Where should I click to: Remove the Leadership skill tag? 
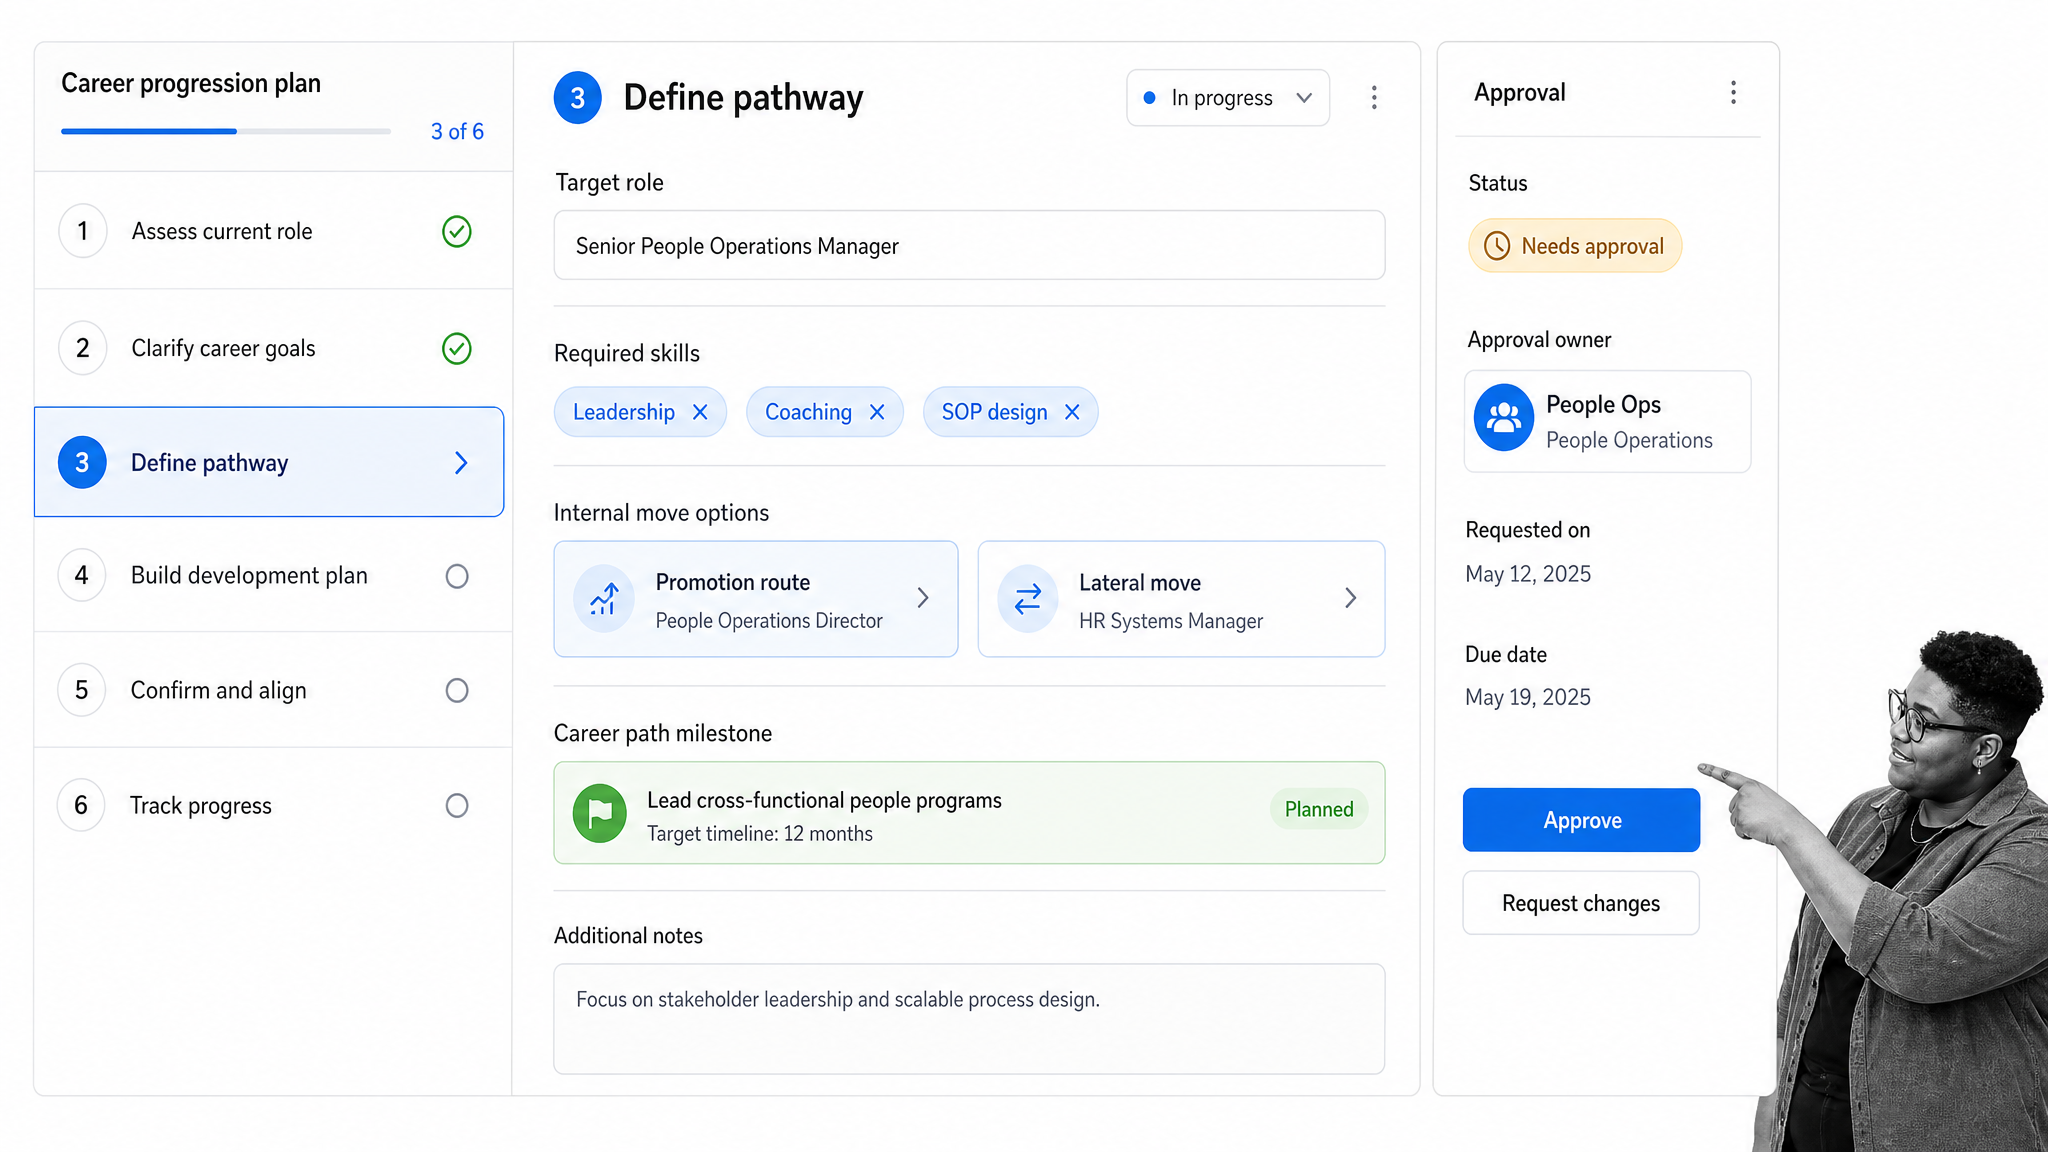pos(700,412)
